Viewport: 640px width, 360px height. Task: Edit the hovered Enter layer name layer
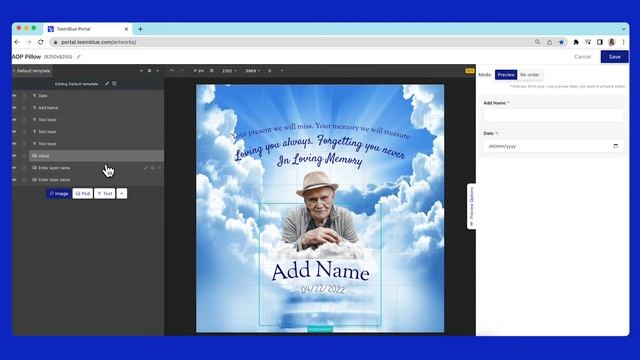[x=146, y=168]
